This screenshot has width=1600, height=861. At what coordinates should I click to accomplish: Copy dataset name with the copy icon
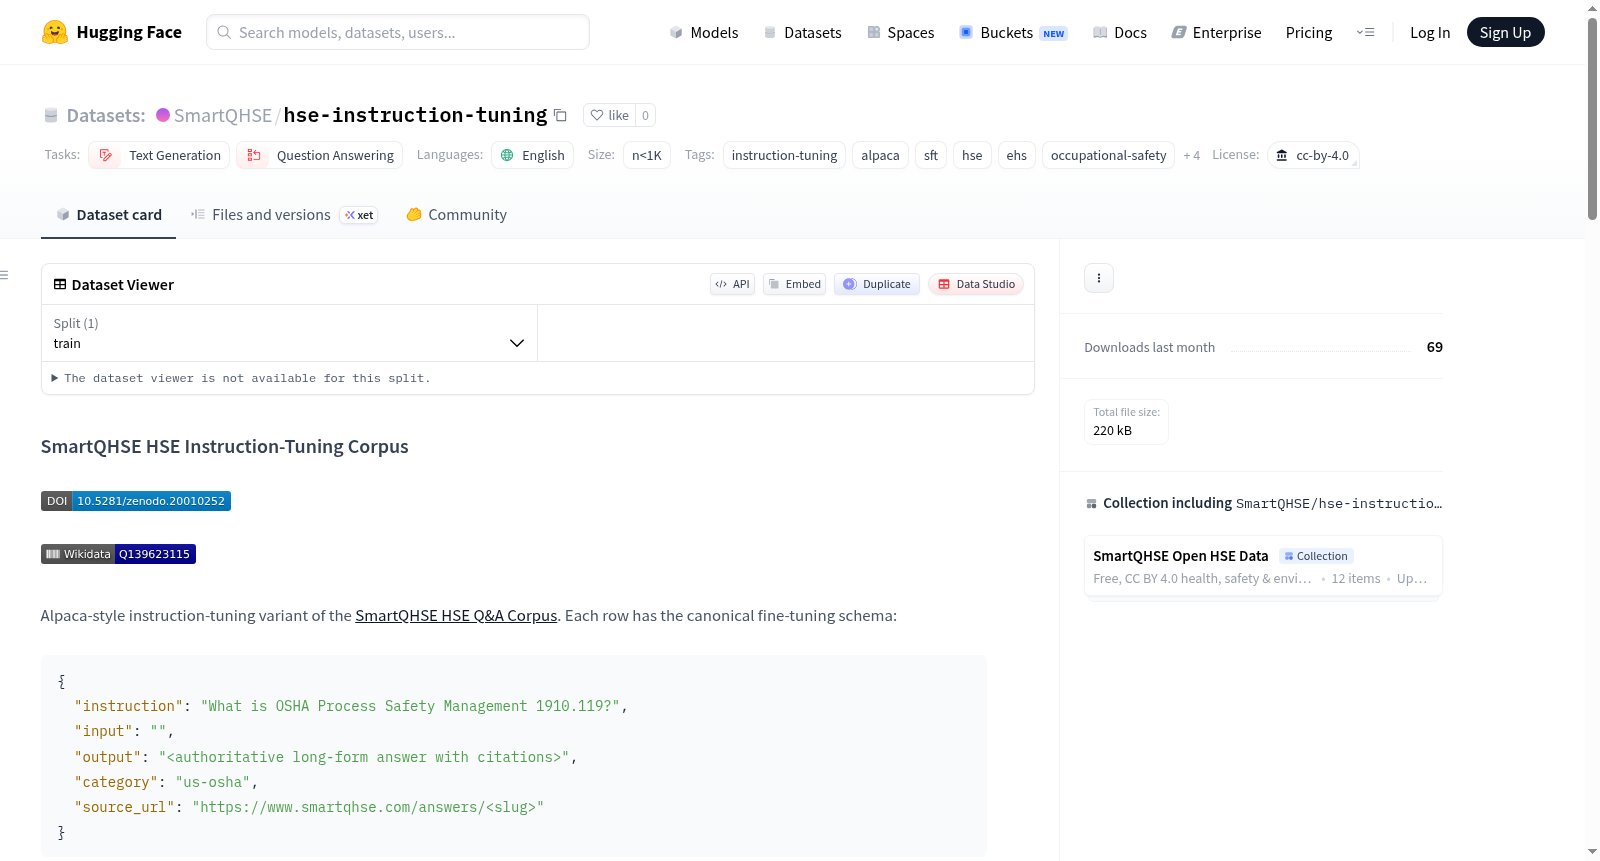coord(560,116)
